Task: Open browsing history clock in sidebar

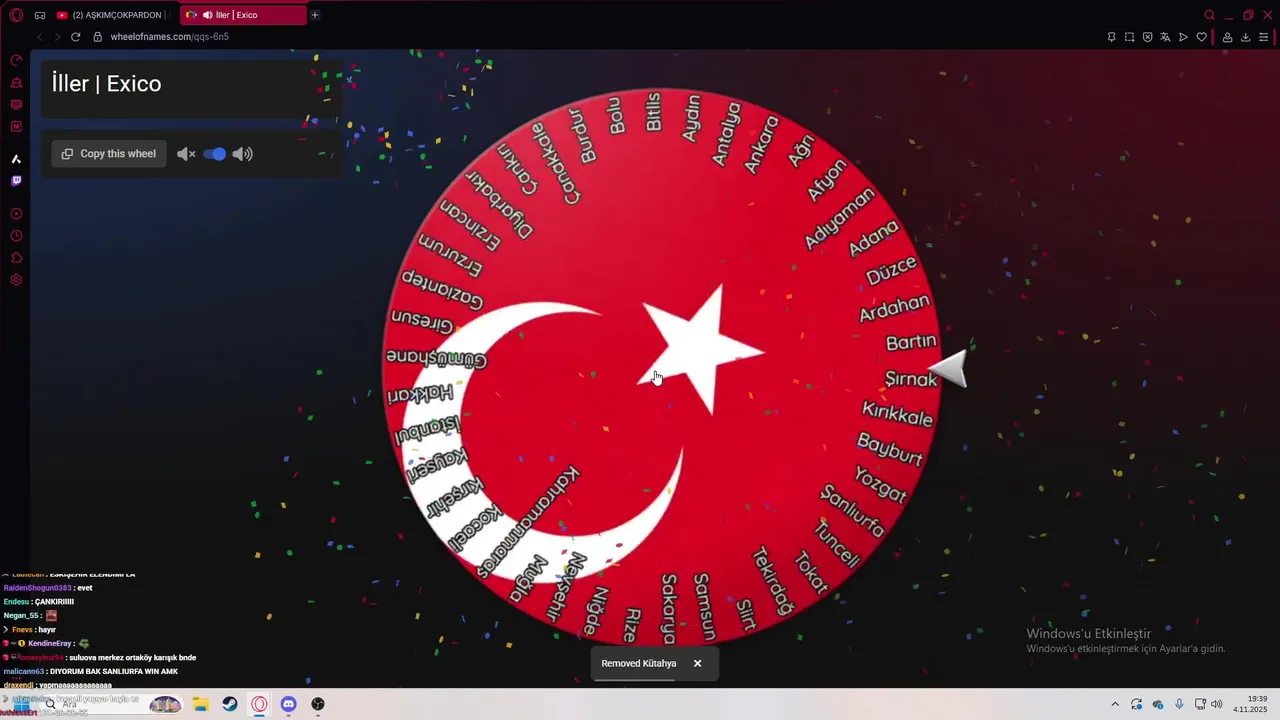Action: tap(16, 236)
